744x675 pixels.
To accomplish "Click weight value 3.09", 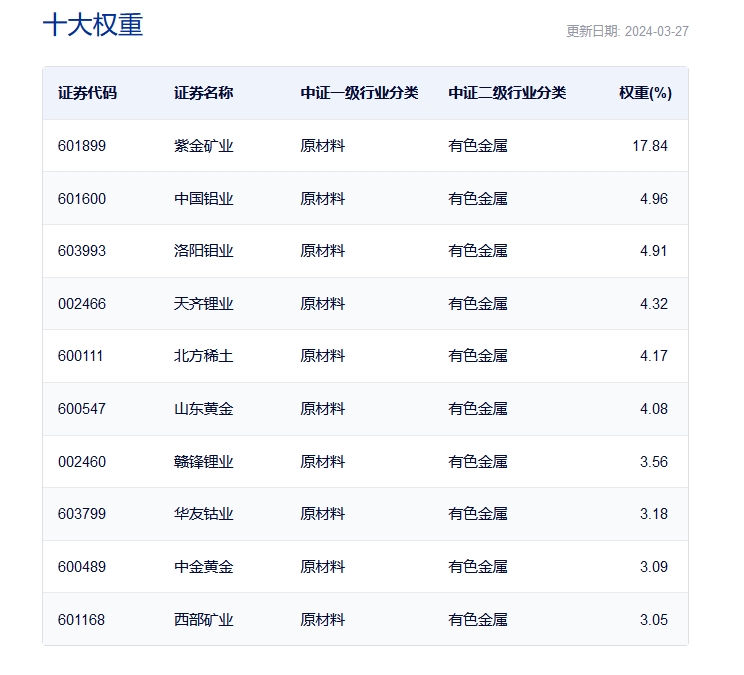I will pyautogui.click(x=654, y=567).
